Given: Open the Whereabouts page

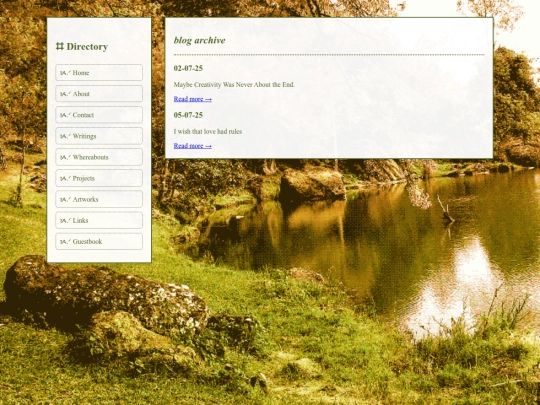Looking at the screenshot, I should tap(99, 157).
